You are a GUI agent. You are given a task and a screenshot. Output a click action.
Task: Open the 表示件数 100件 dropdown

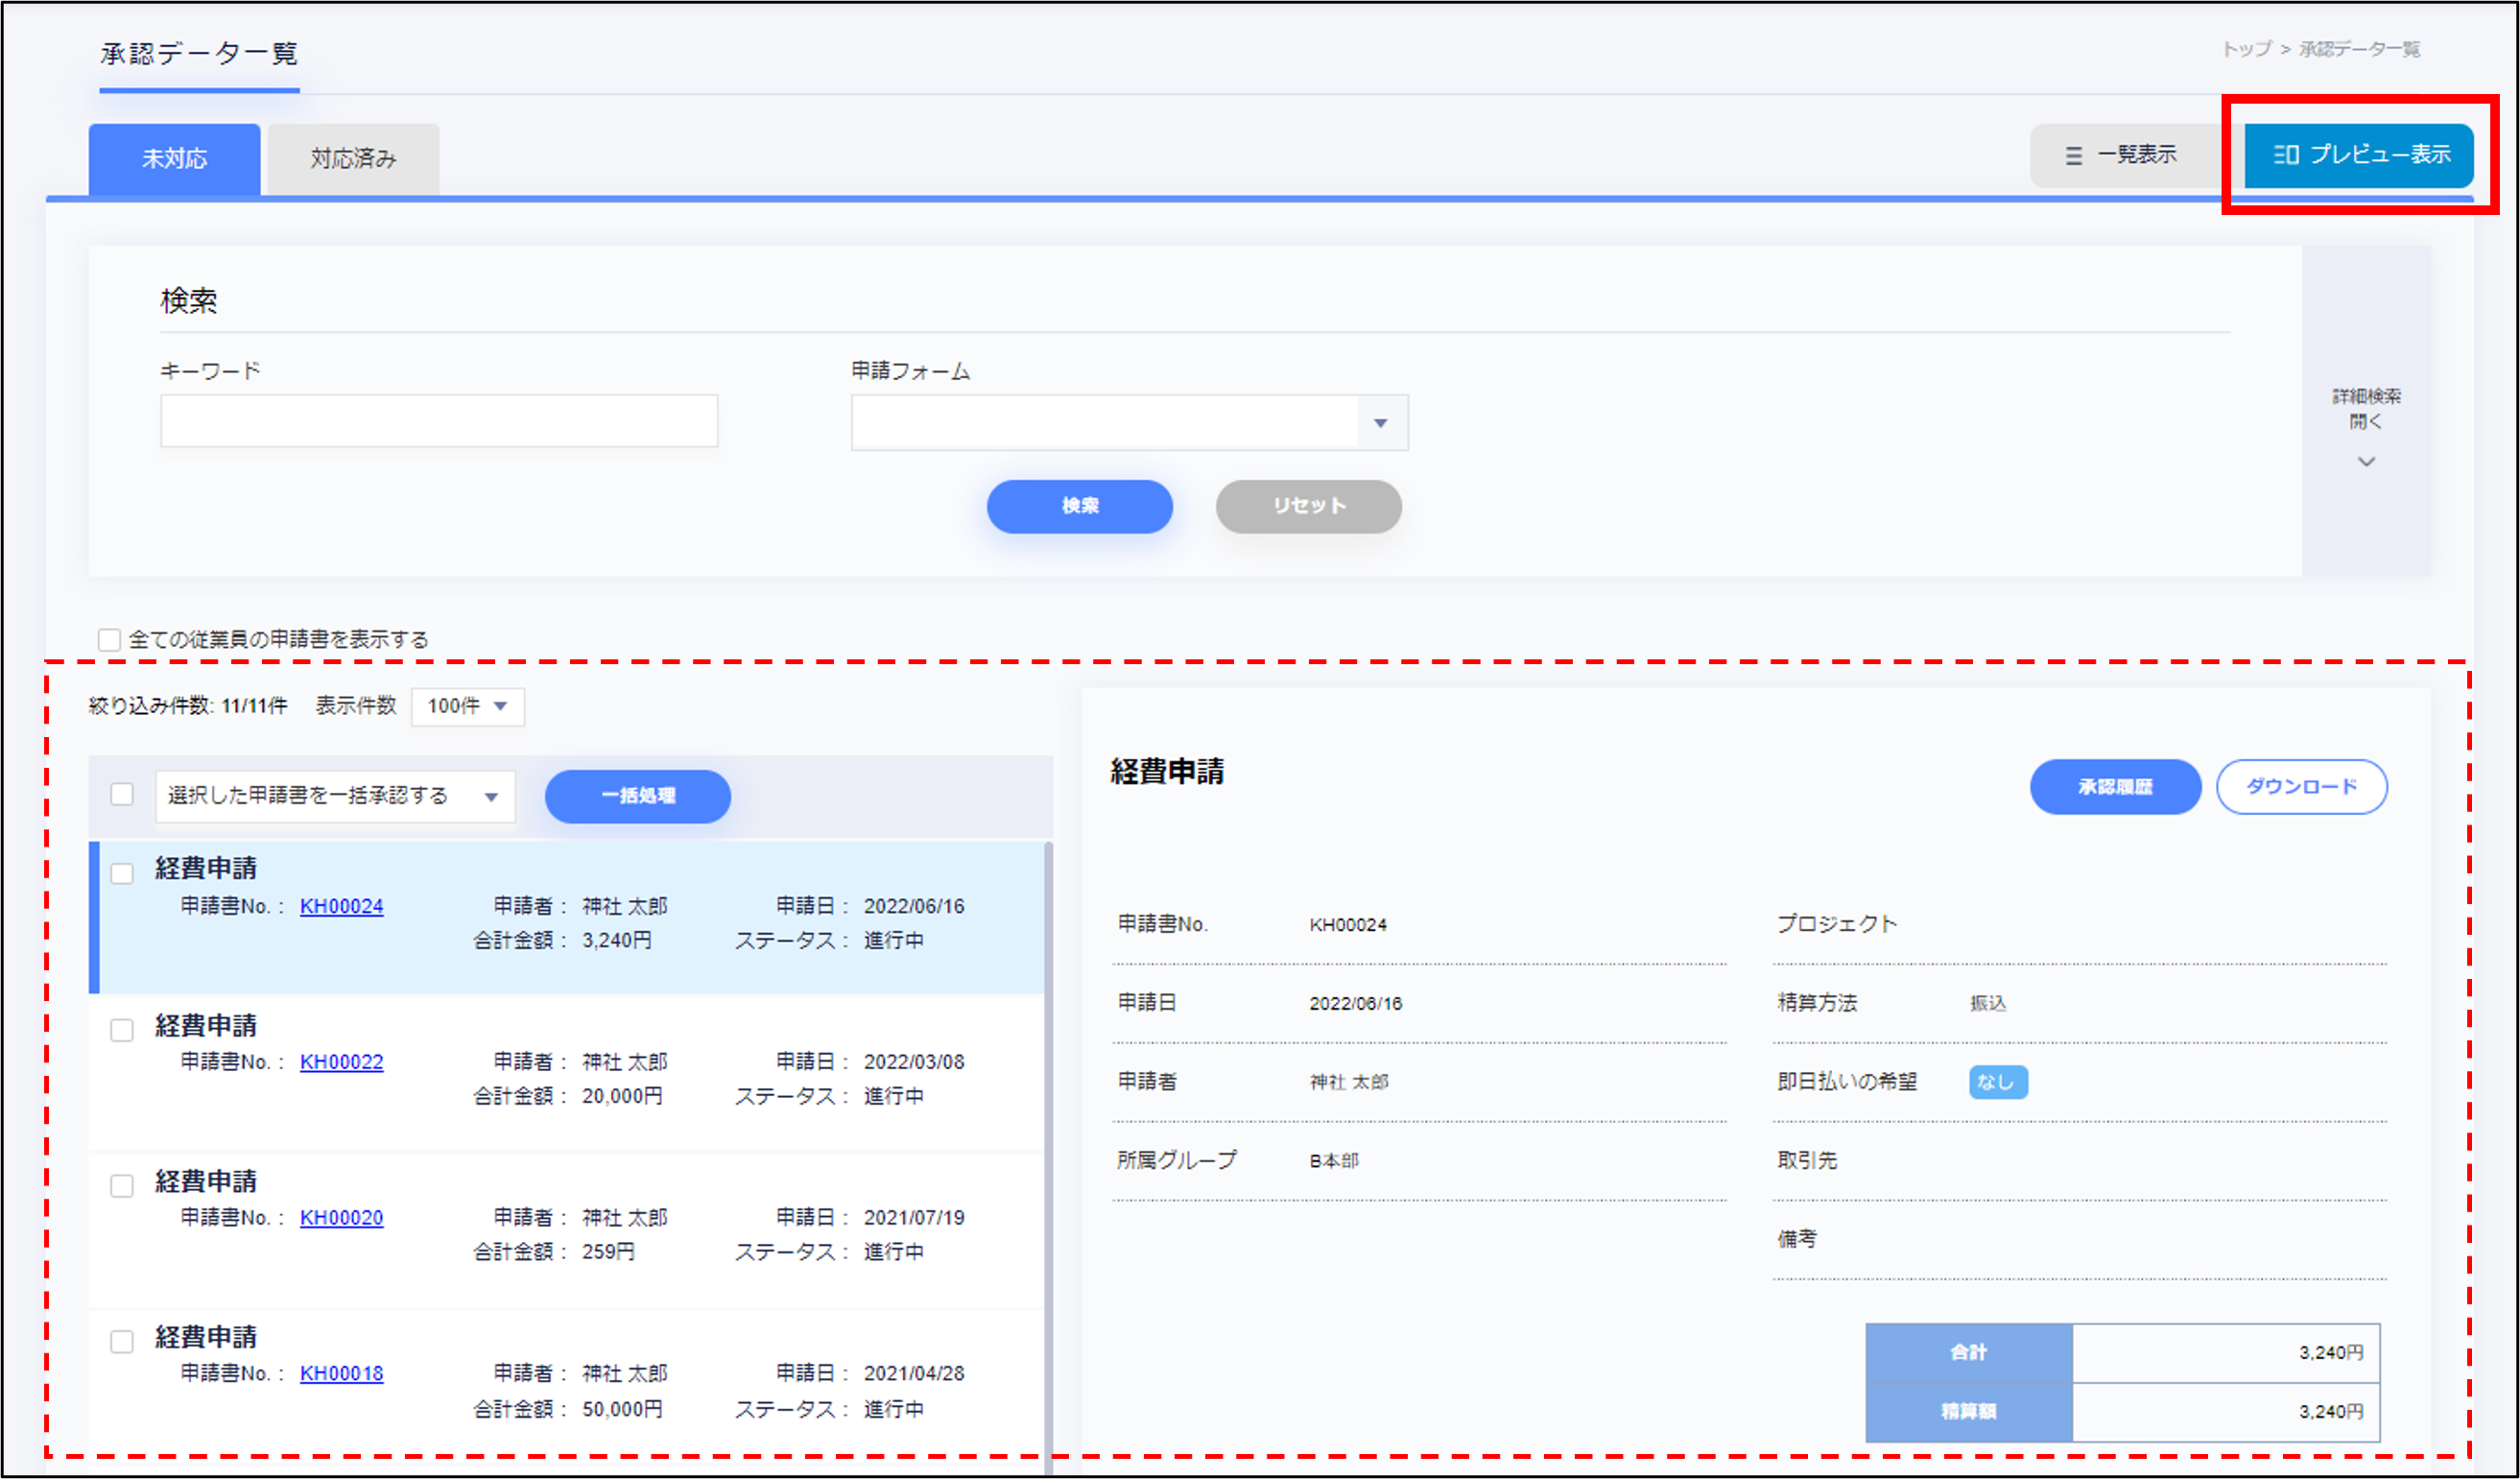coord(467,706)
